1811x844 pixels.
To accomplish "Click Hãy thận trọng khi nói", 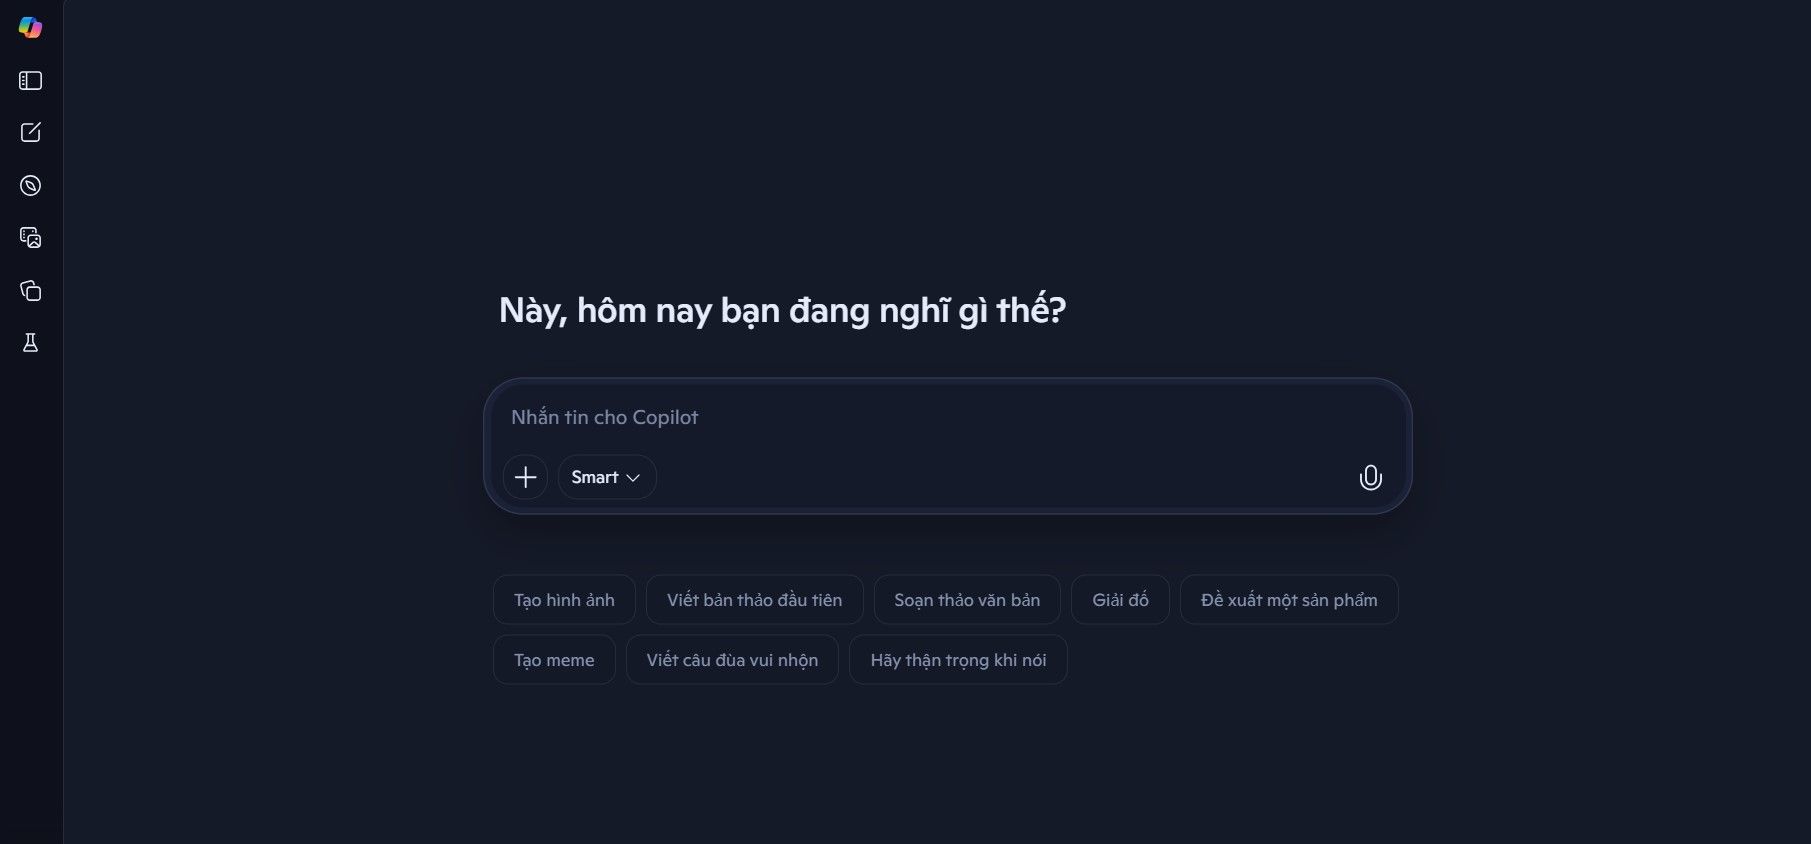I will coord(957,660).
